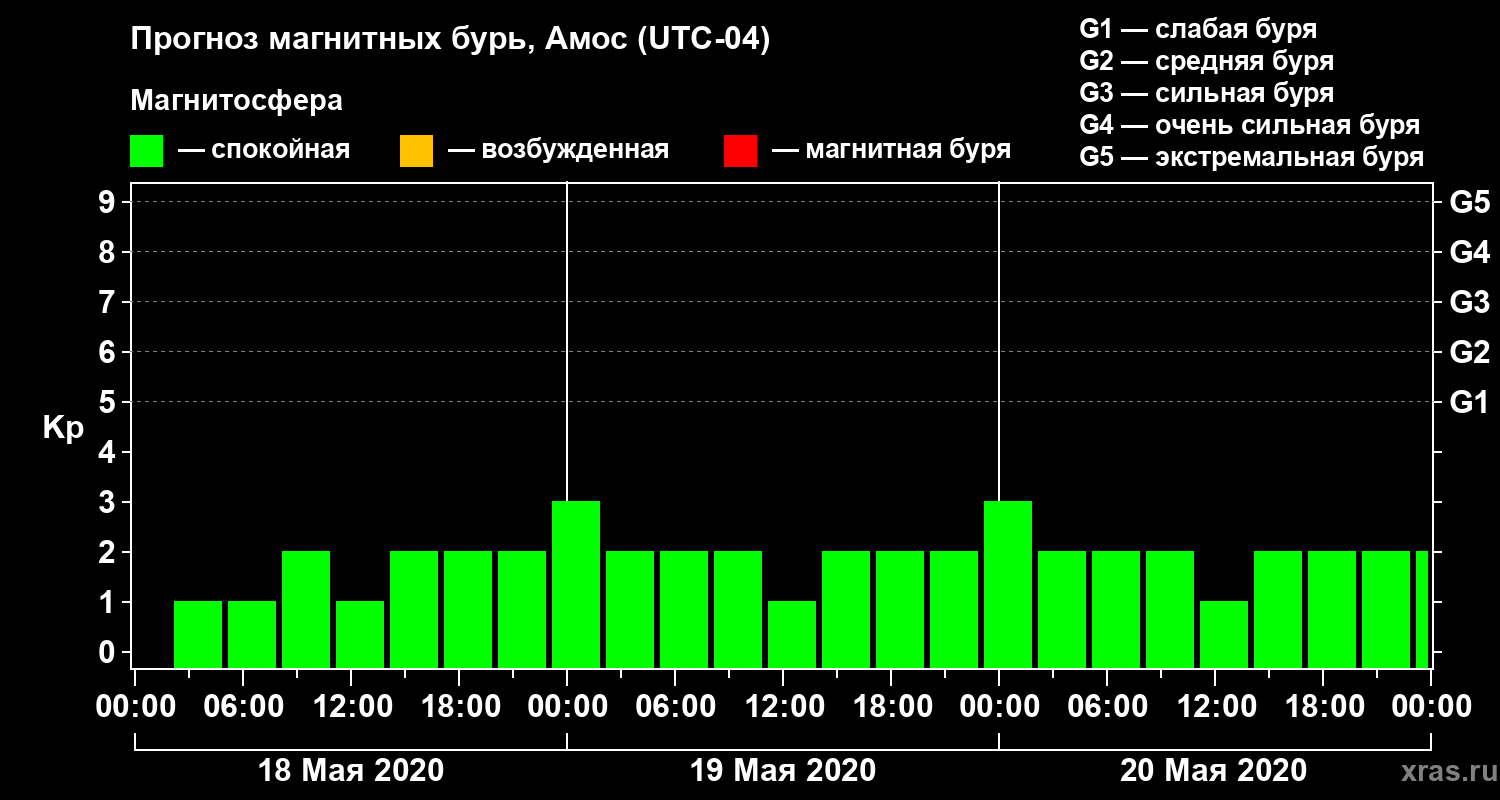Click the Kp axis value 1
1500x800 pixels.
[109, 602]
